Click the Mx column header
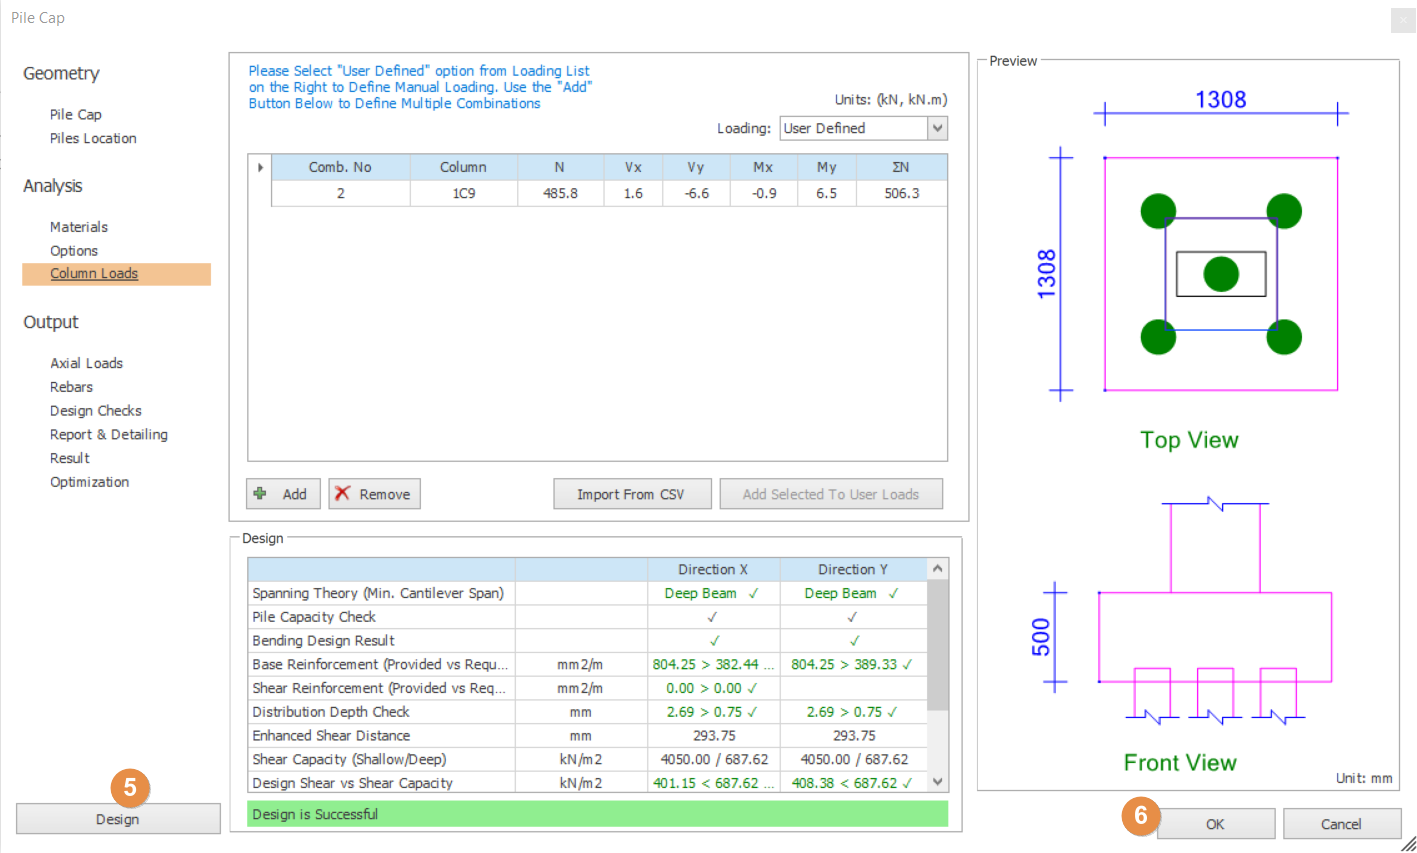Image resolution: width=1417 pixels, height=853 pixels. coord(763,167)
